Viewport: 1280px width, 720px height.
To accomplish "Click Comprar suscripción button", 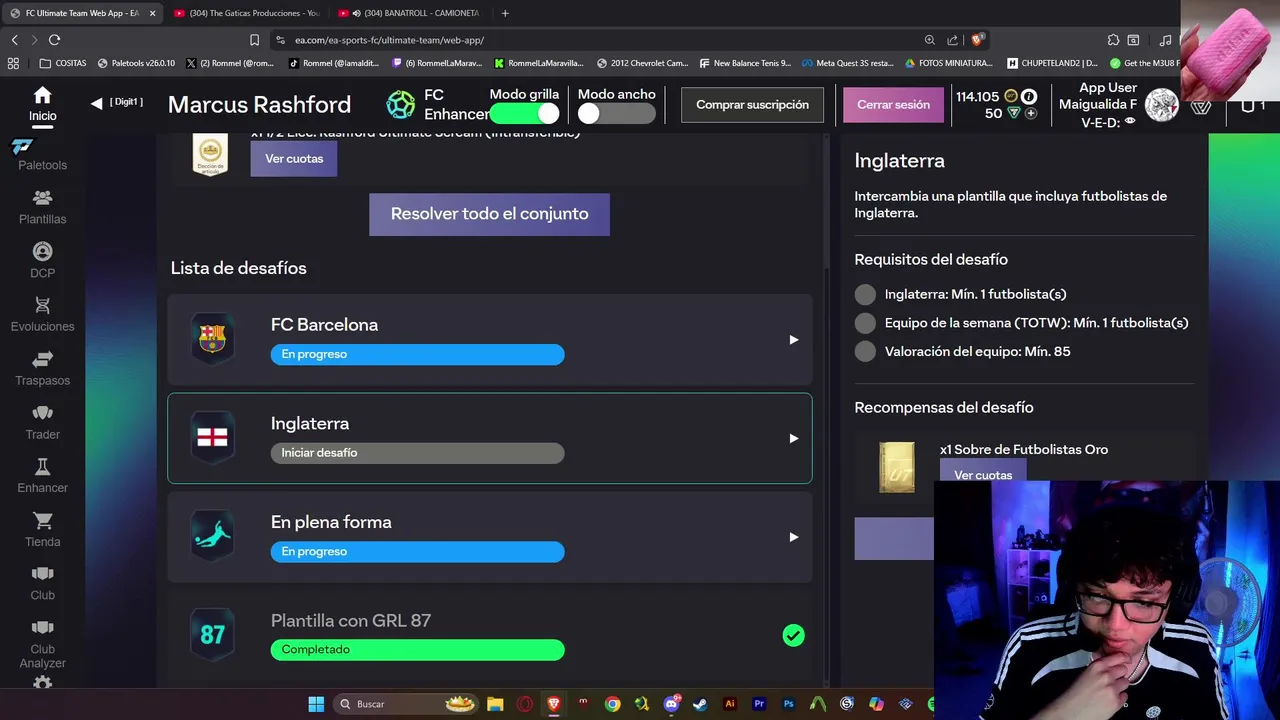I will [752, 105].
